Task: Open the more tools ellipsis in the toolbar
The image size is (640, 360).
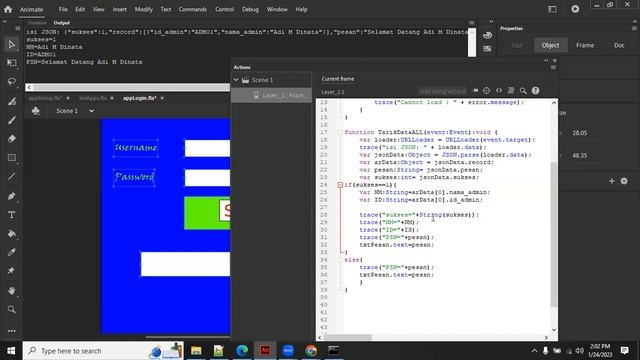Action: pyautogui.click(x=11, y=331)
